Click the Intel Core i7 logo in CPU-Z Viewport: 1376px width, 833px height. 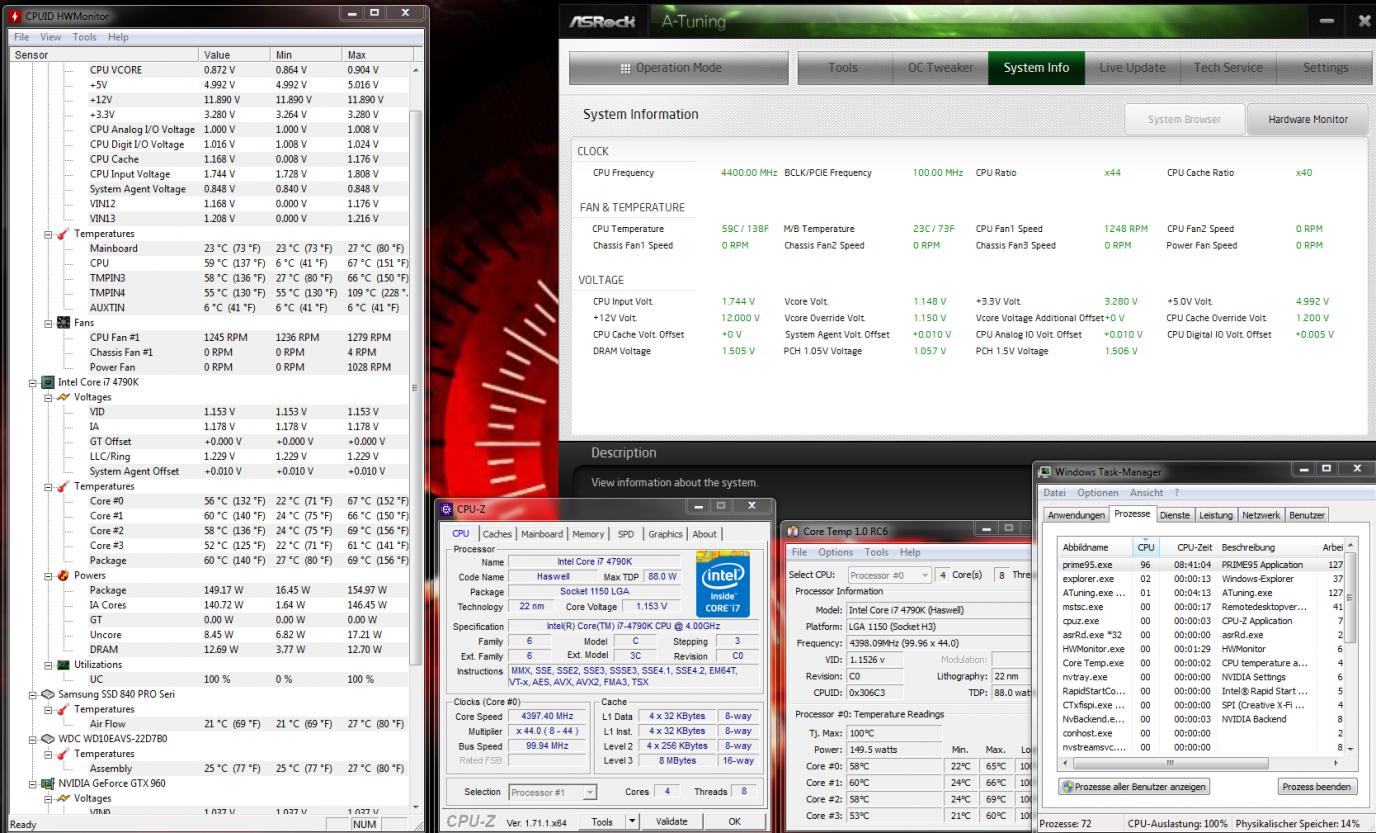point(722,582)
